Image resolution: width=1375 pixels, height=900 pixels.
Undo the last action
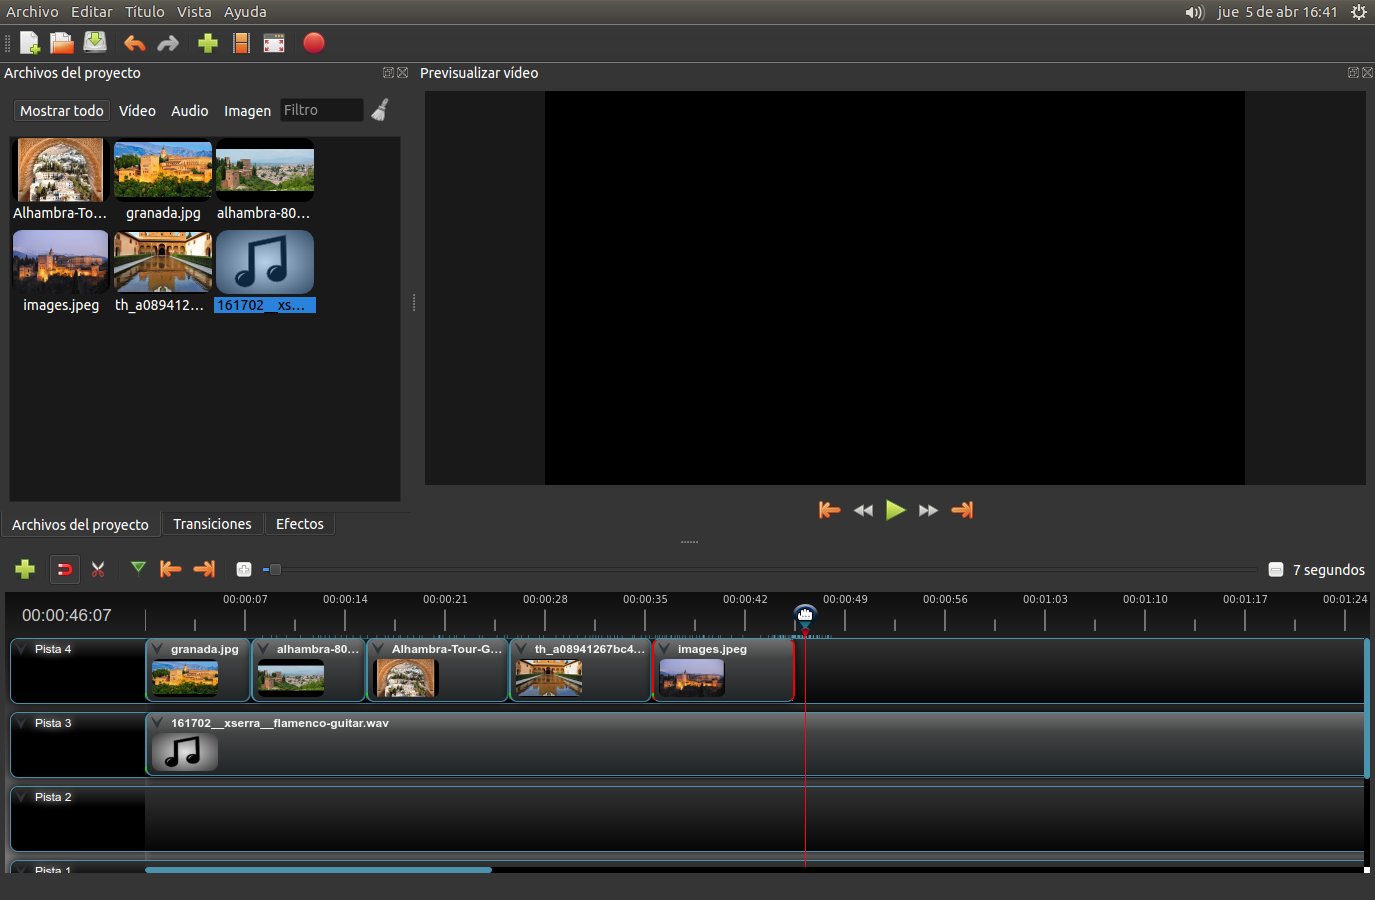tap(135, 43)
